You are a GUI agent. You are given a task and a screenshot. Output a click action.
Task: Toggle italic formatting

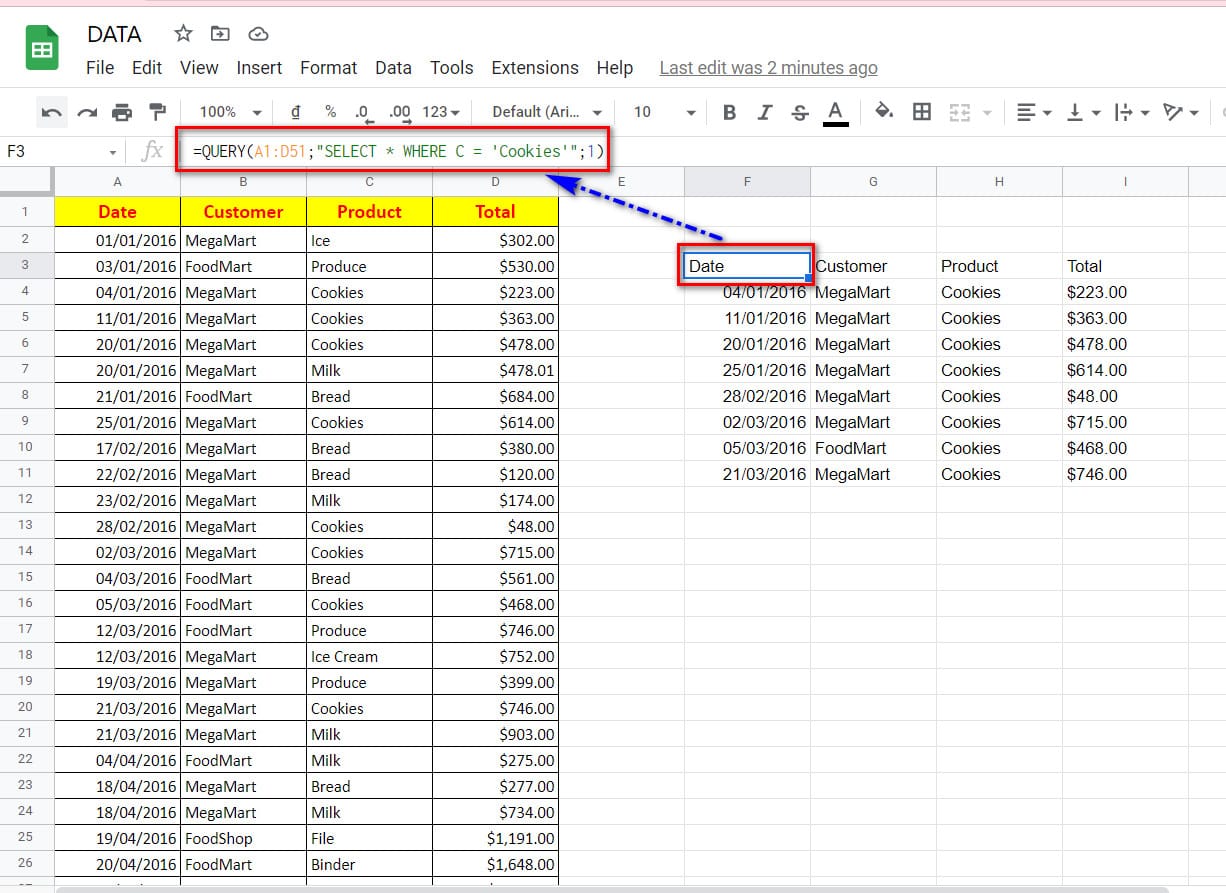(x=765, y=112)
